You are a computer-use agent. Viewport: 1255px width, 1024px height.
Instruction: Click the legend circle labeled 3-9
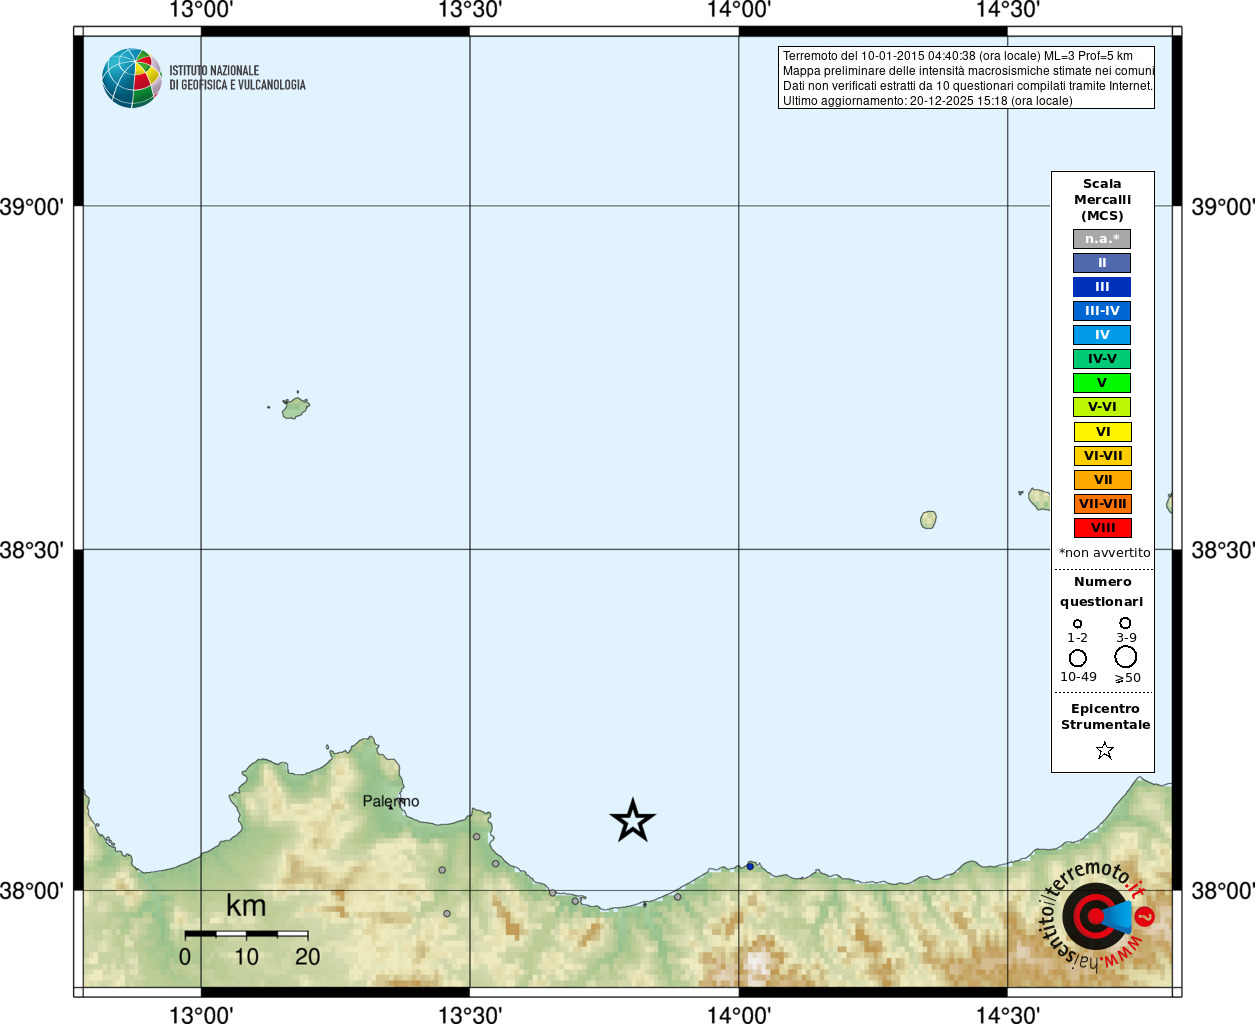pos(1125,623)
